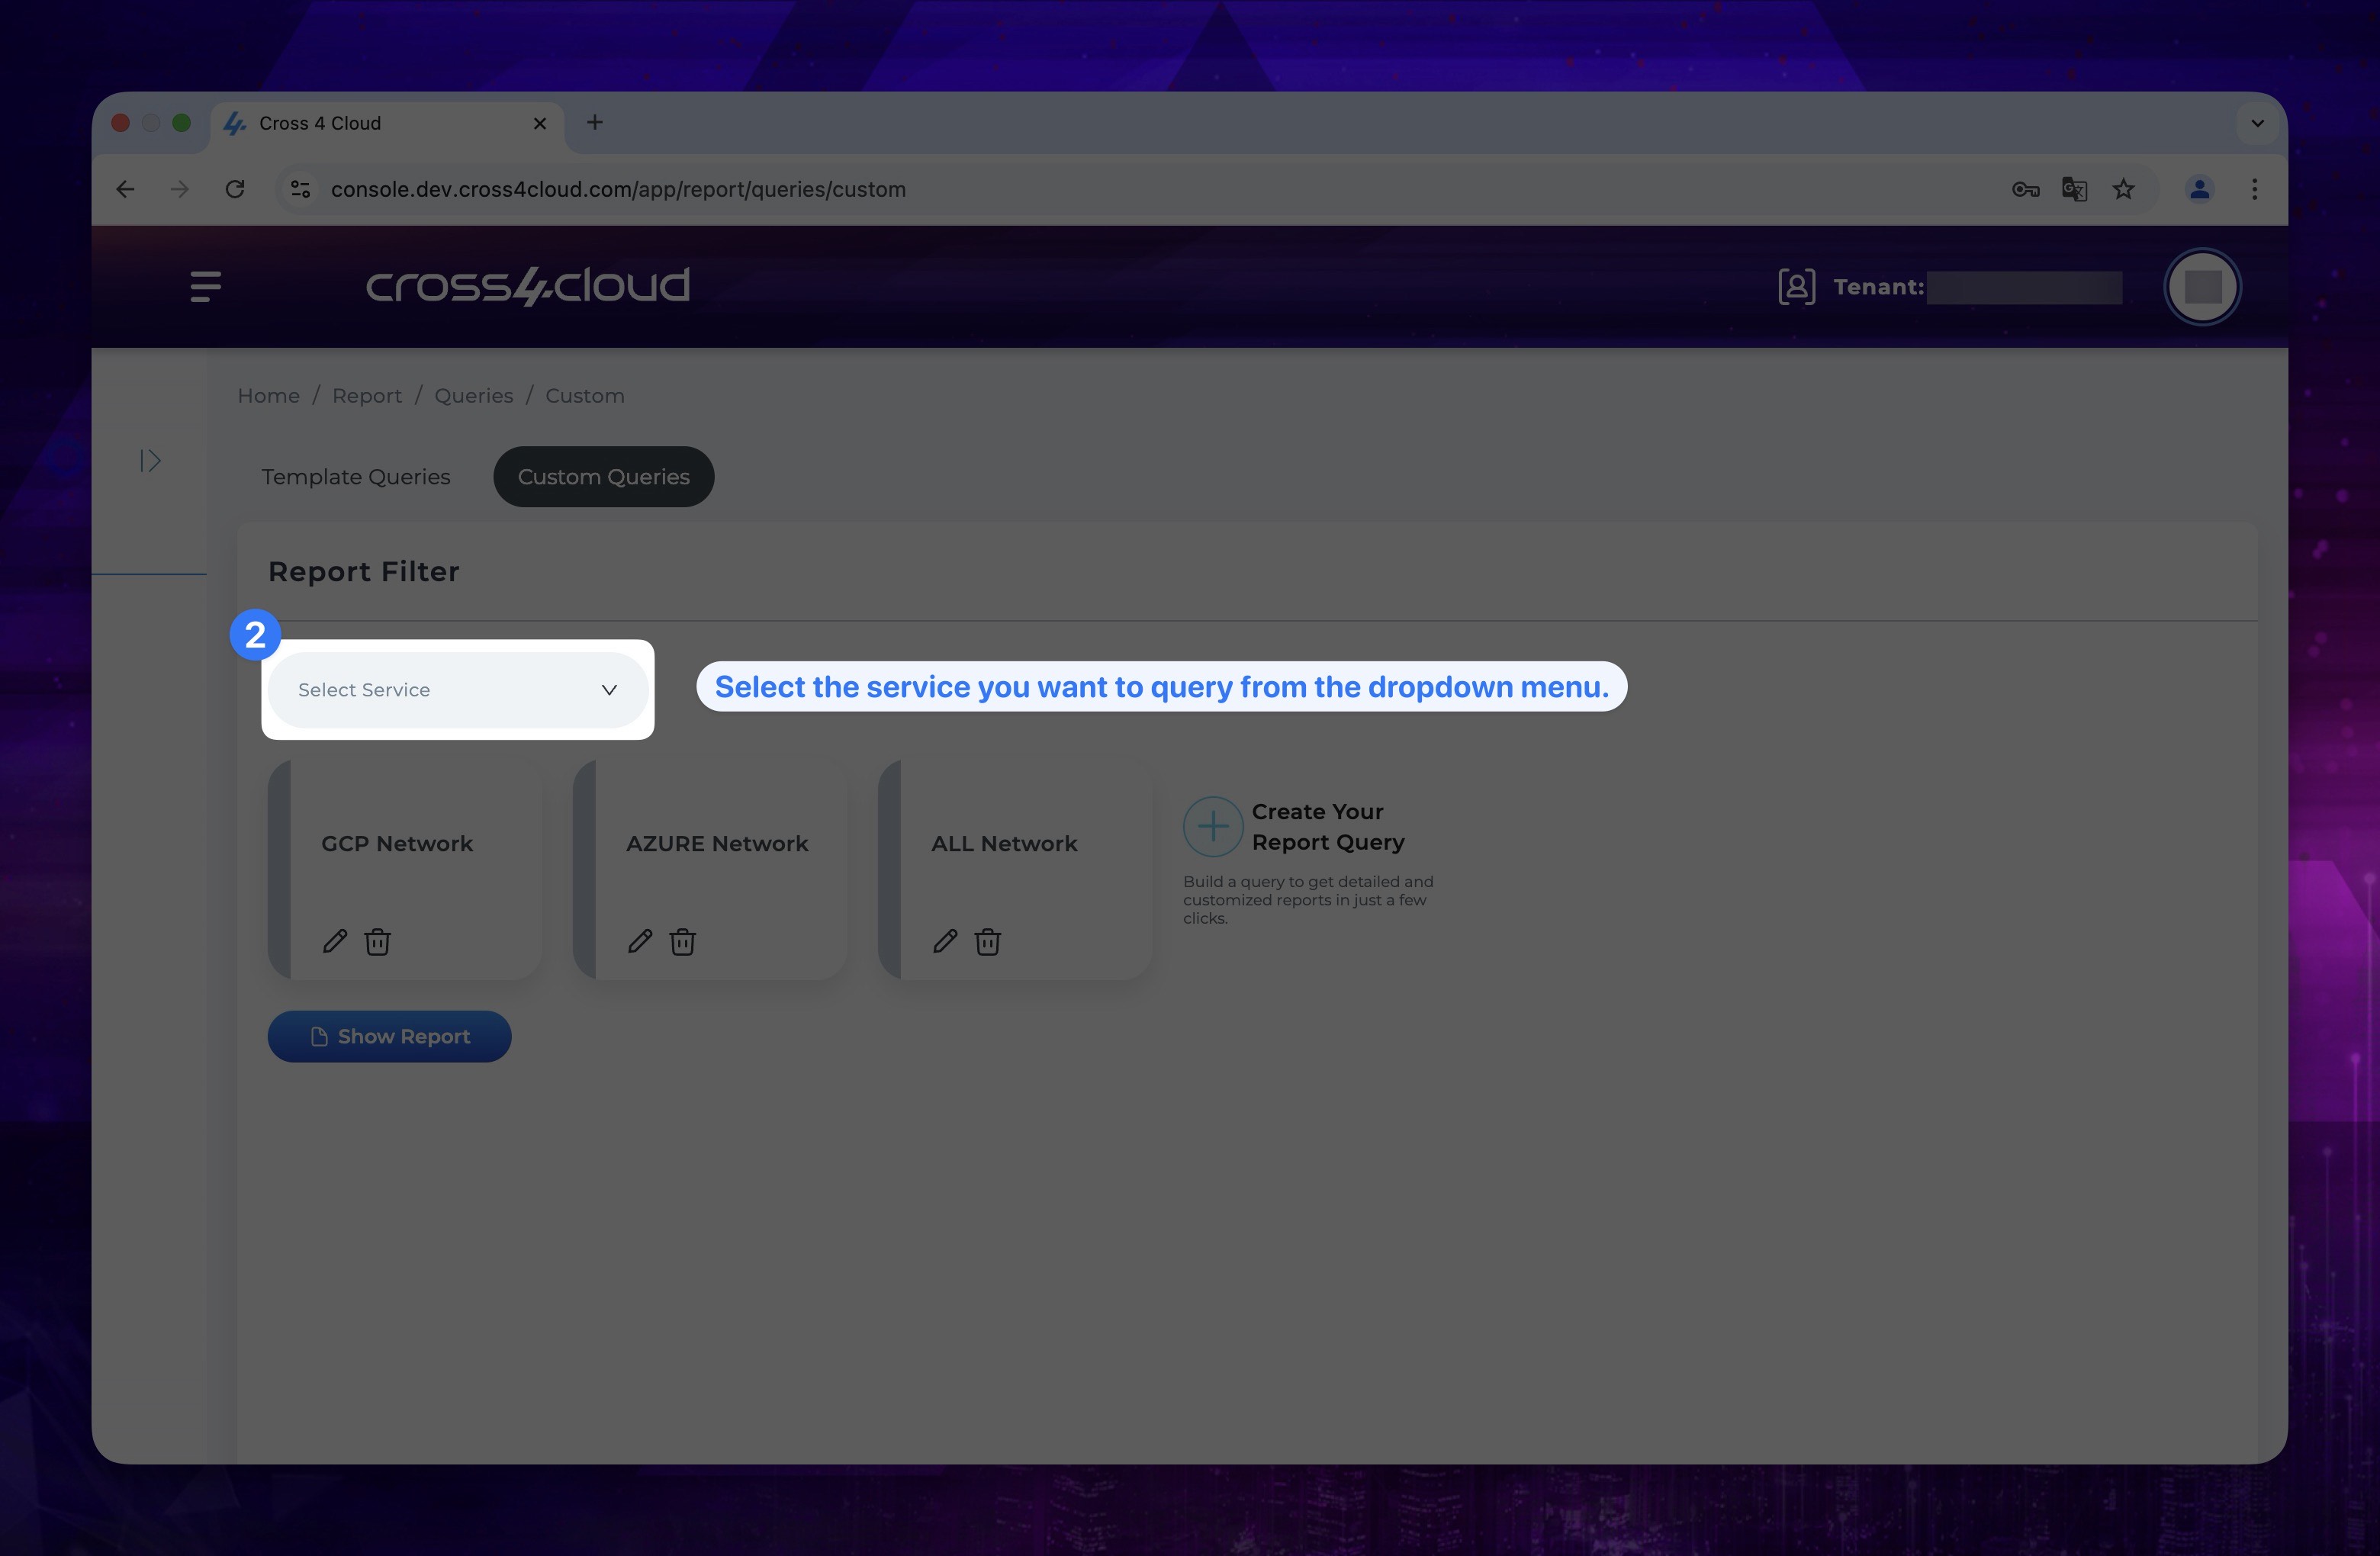Select the Custom Queries tab
This screenshot has height=1556, width=2380.
(603, 476)
